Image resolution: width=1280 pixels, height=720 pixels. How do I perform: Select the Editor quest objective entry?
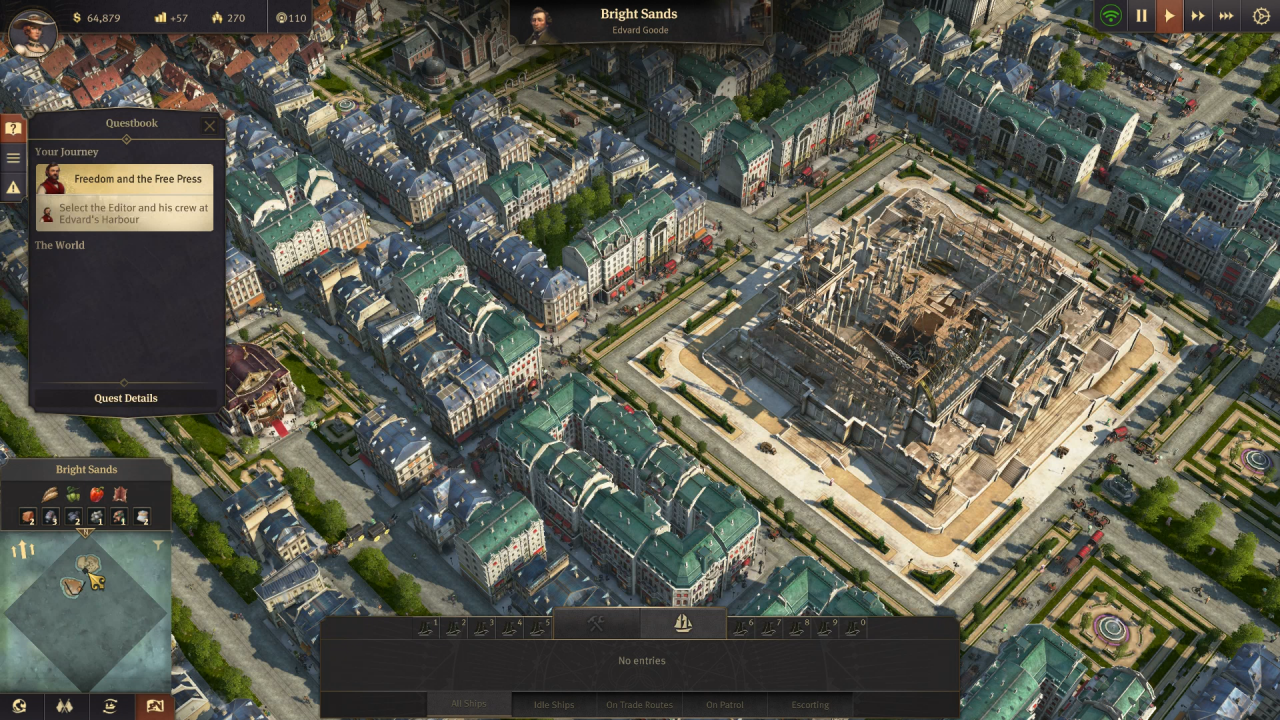125,213
